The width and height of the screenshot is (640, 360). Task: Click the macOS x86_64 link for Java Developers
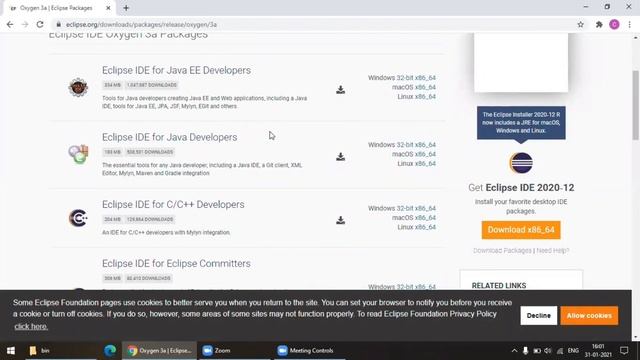425,154
